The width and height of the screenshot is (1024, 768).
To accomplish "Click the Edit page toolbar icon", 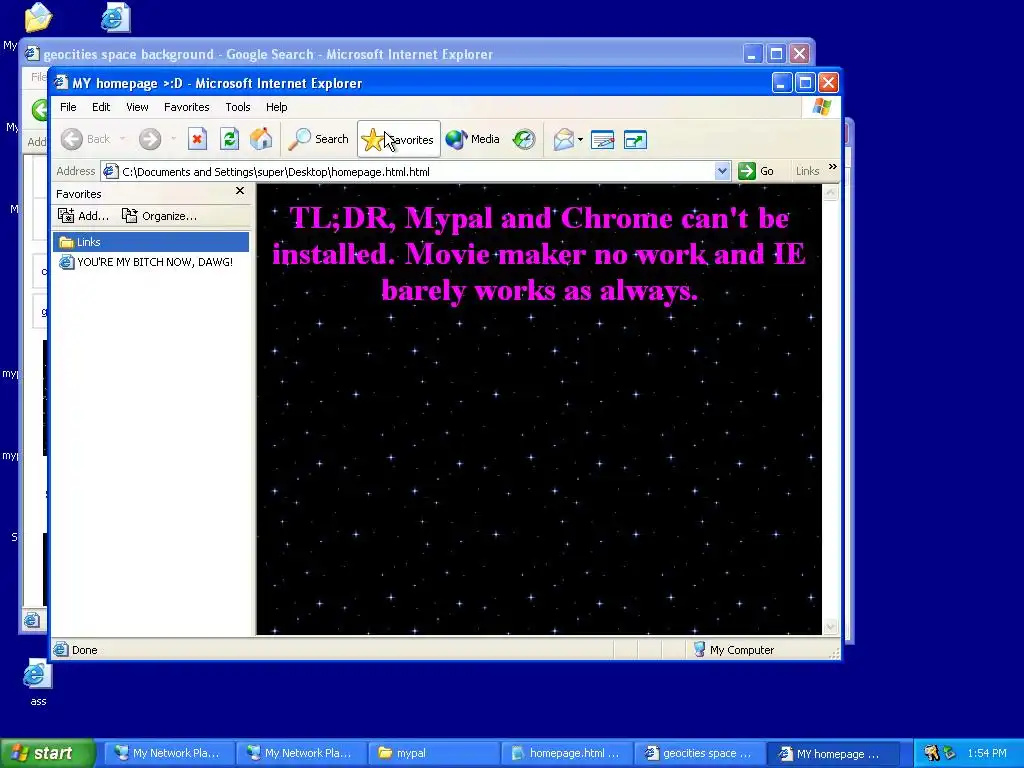I will point(602,139).
